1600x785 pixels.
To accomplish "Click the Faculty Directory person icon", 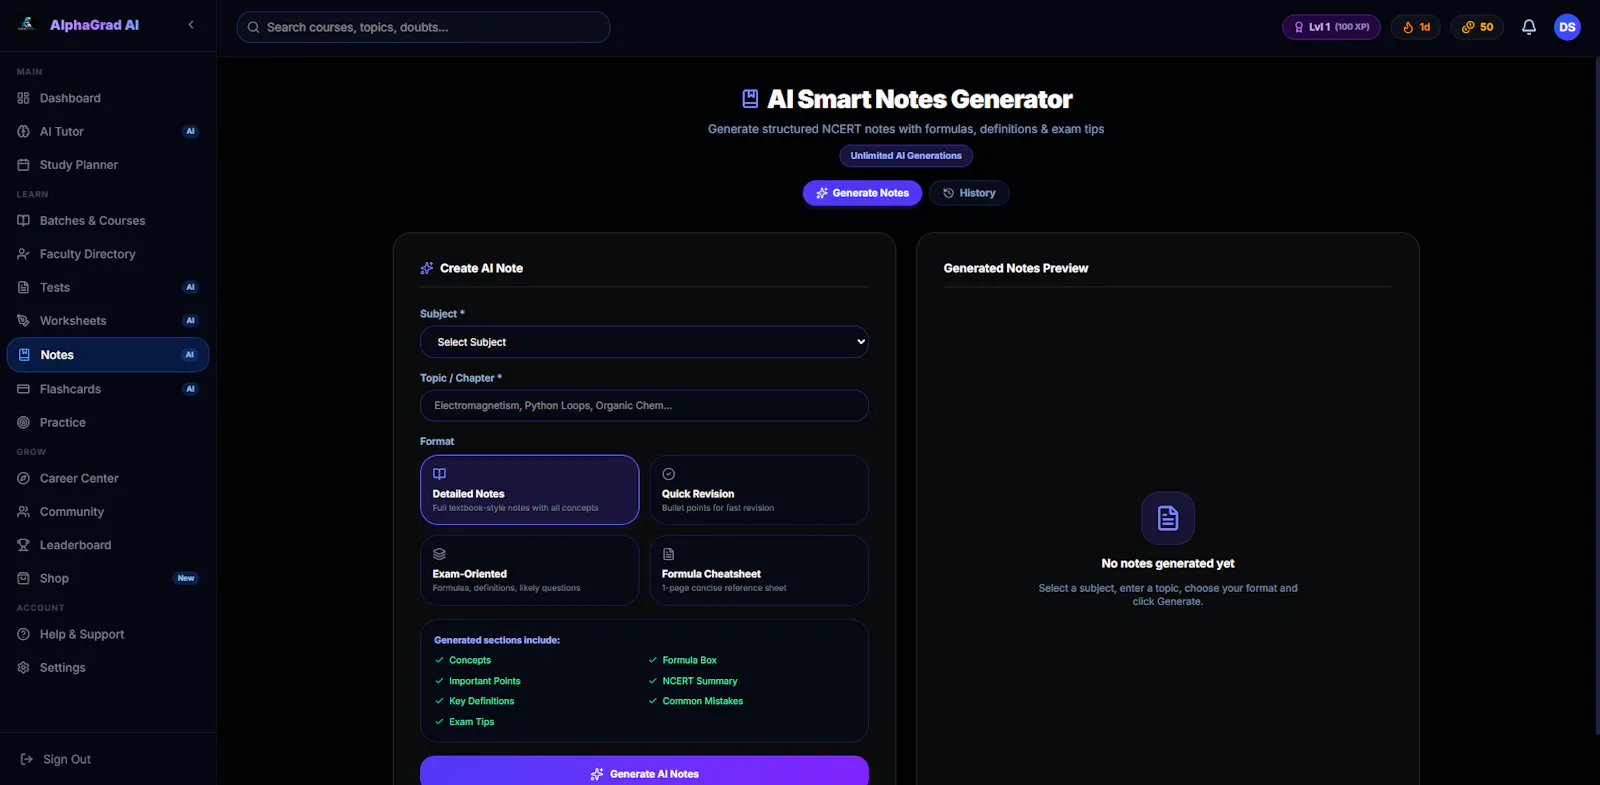I will [23, 254].
